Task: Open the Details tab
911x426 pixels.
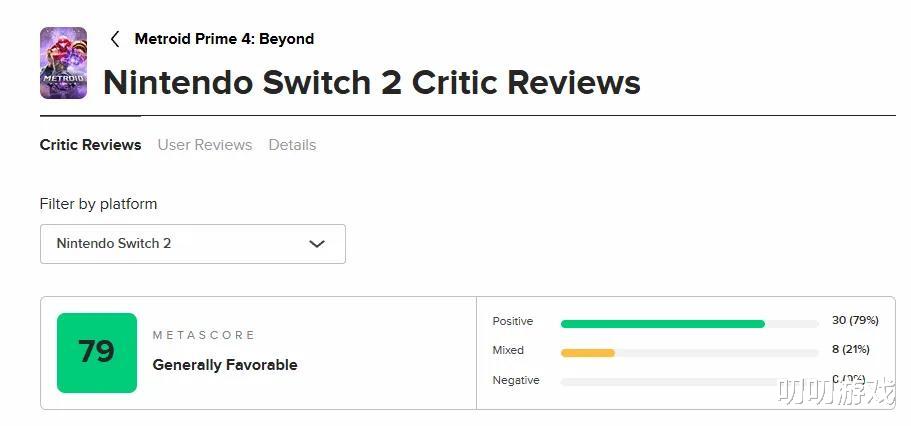Action: [292, 145]
